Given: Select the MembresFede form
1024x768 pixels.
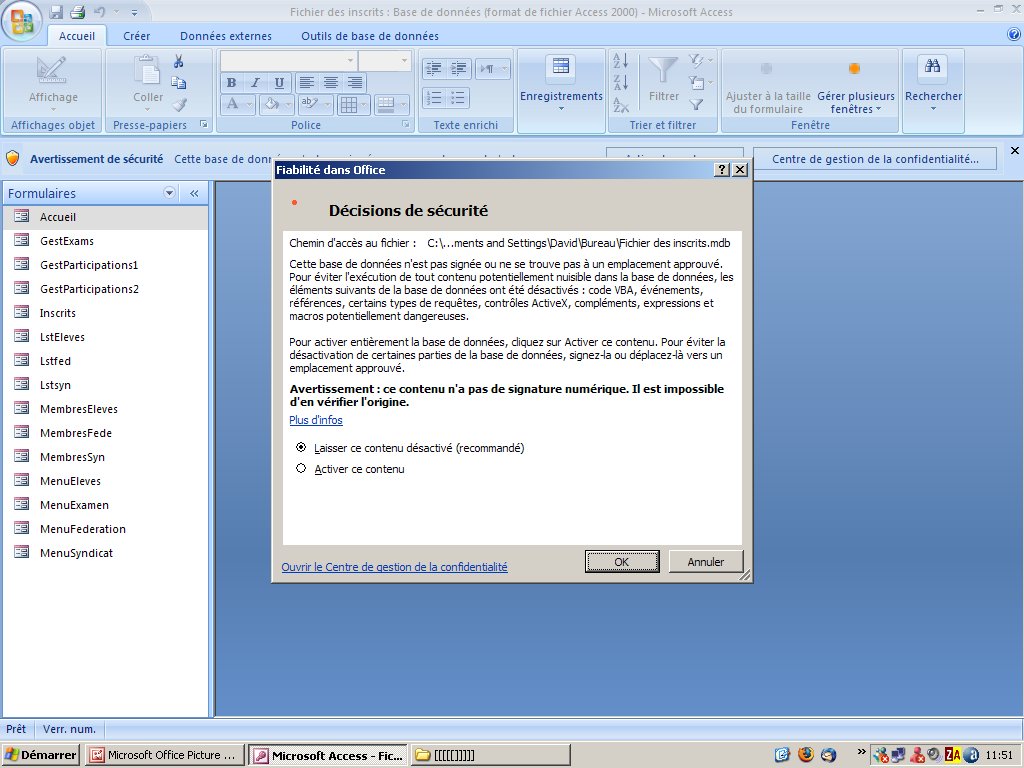Looking at the screenshot, I should pos(105,433).
